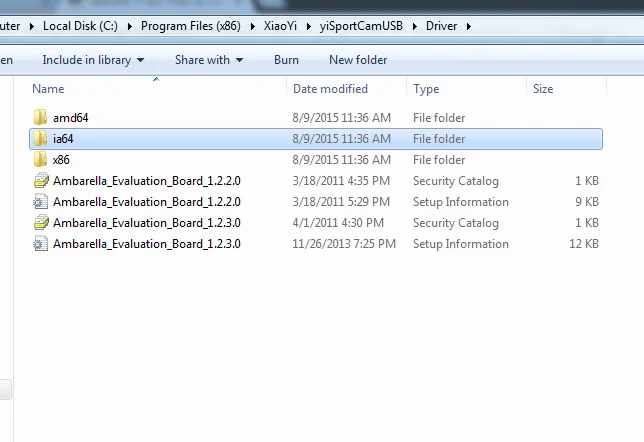Open the Include in library dropdown
Image resolution: width=644 pixels, height=442 pixels.
93,60
